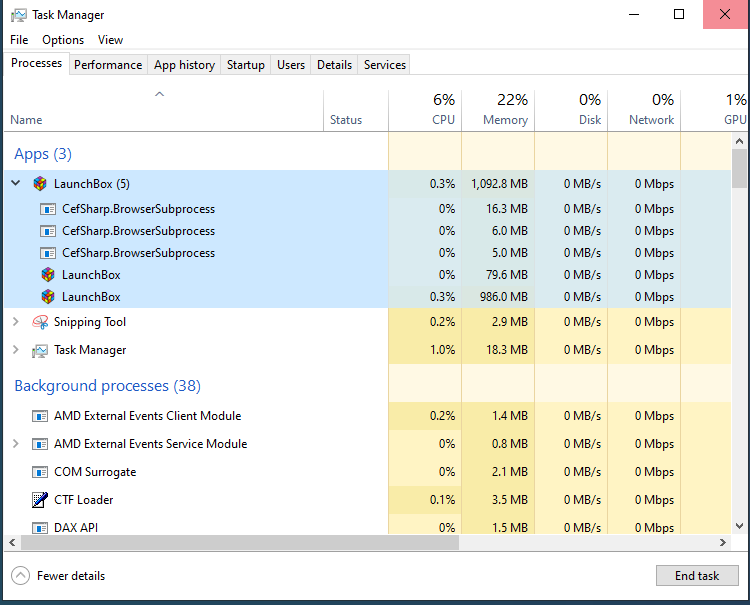Screen dimensions: 750x605
Task: Click the icon of the 79.6 MB LaunchBox process
Action: tap(48, 275)
